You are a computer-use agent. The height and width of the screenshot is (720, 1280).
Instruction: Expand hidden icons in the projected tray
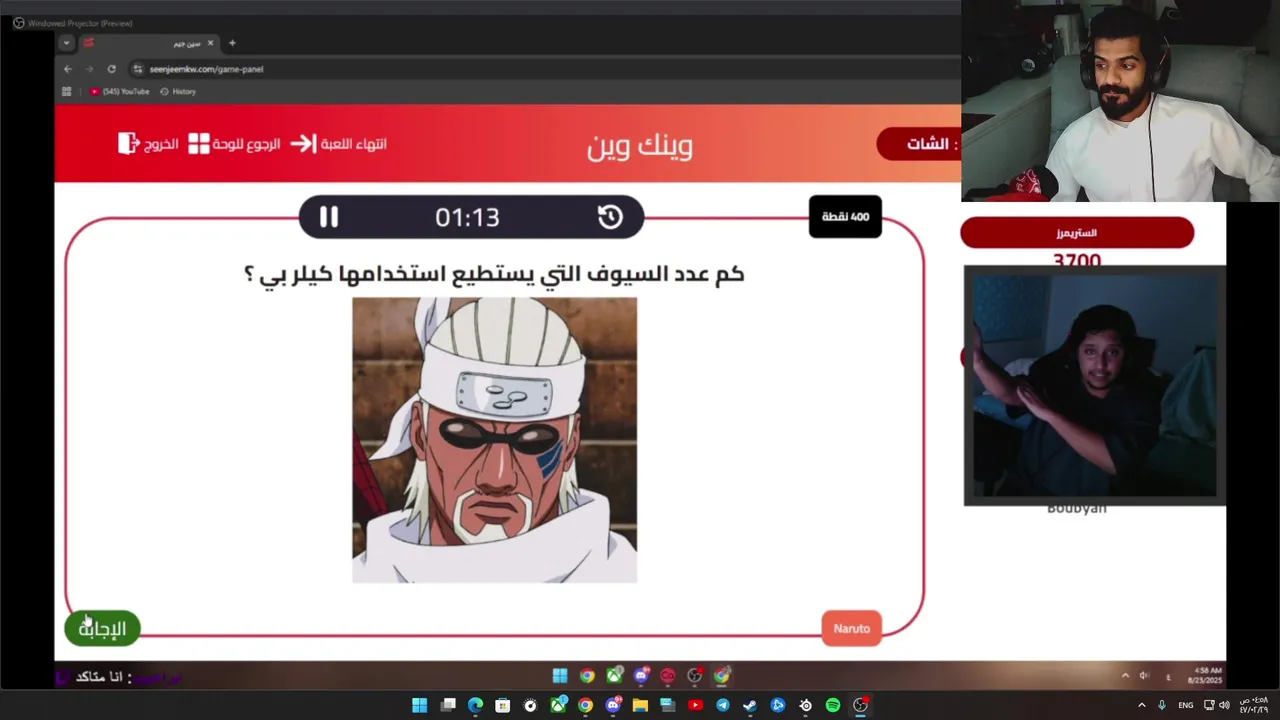tap(1125, 676)
